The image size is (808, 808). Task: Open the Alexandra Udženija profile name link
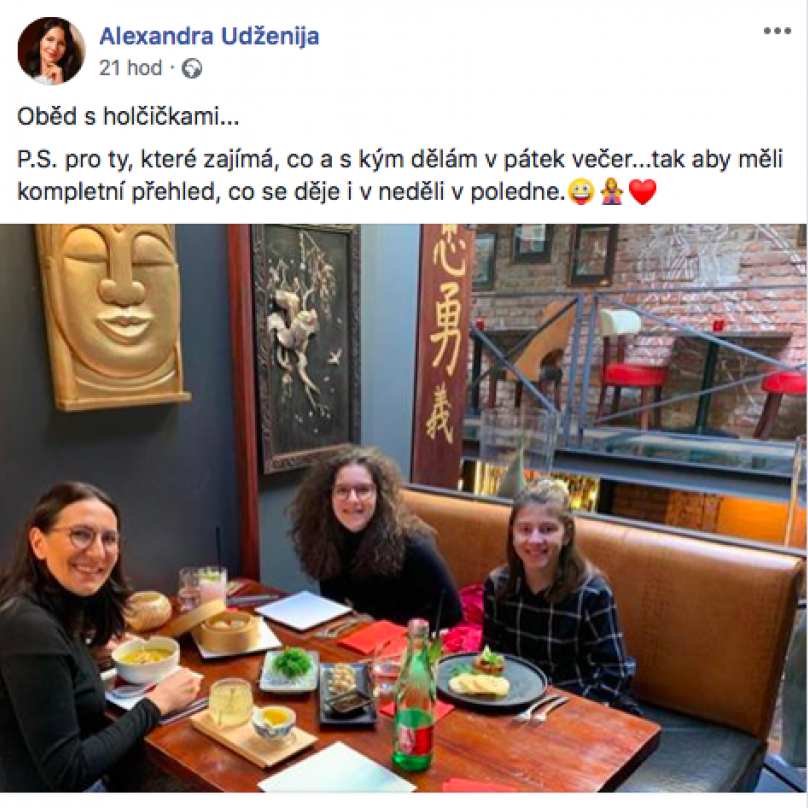click(209, 36)
